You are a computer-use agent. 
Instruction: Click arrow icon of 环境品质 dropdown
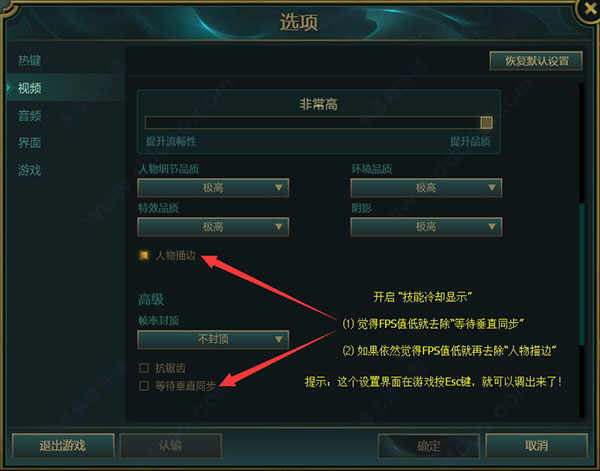492,187
